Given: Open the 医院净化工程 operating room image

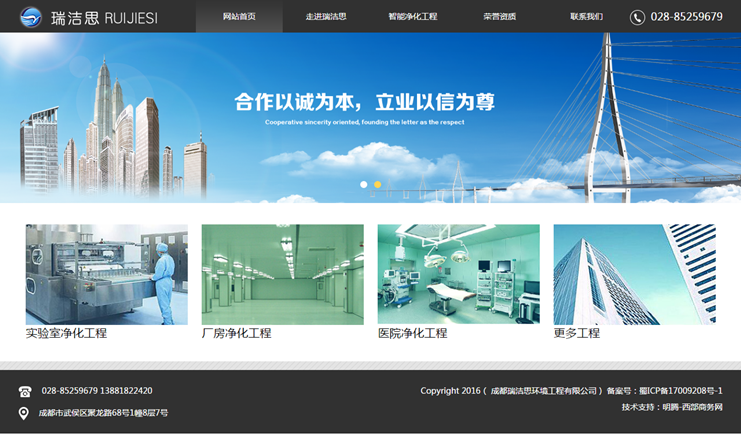Looking at the screenshot, I should pyautogui.click(x=458, y=274).
